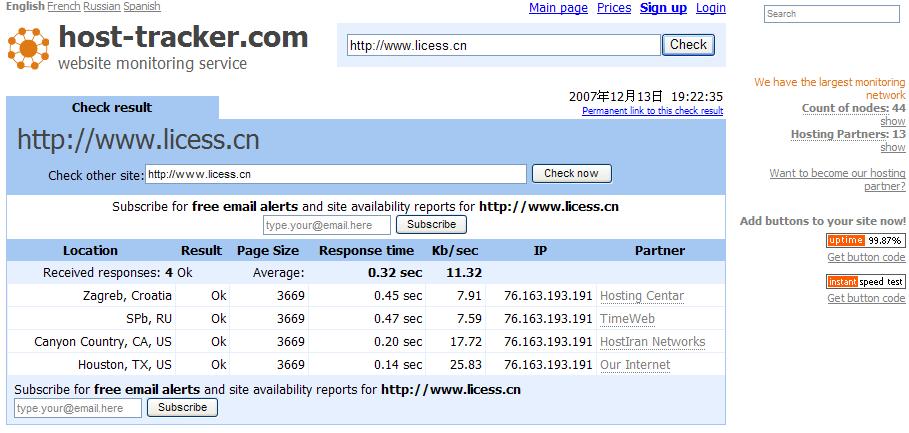This screenshot has width=909, height=433.
Task: Switch language to Russian
Action: point(102,6)
